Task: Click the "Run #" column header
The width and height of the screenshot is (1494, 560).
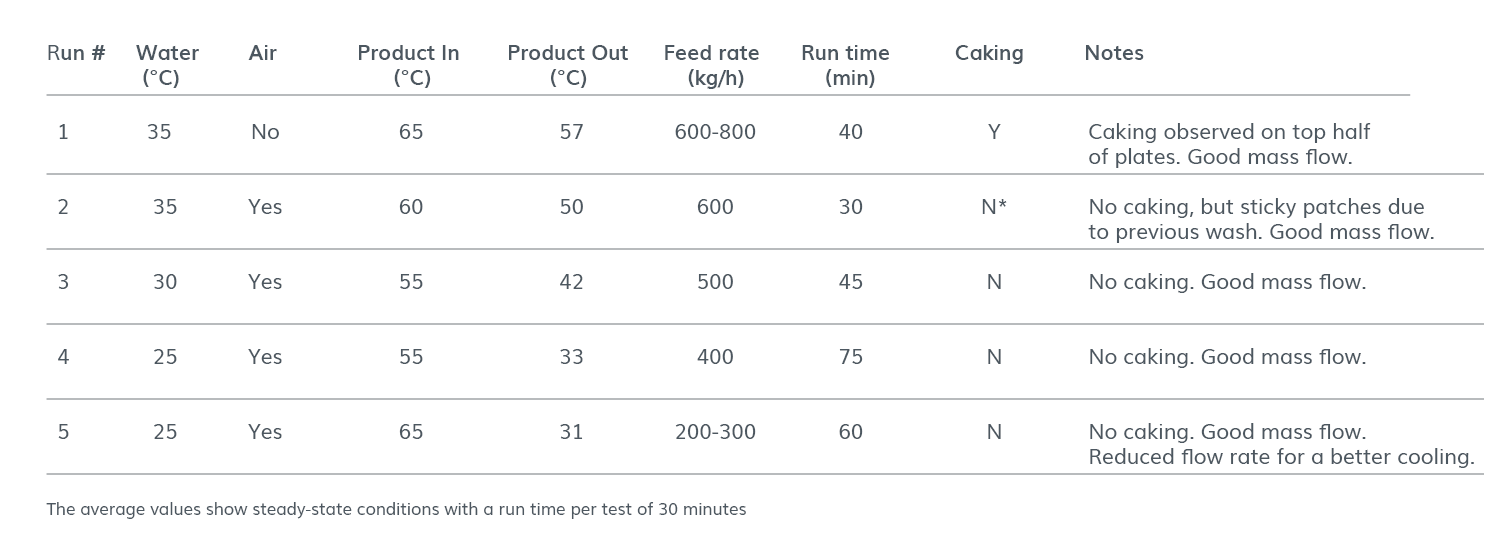Action: tap(76, 53)
